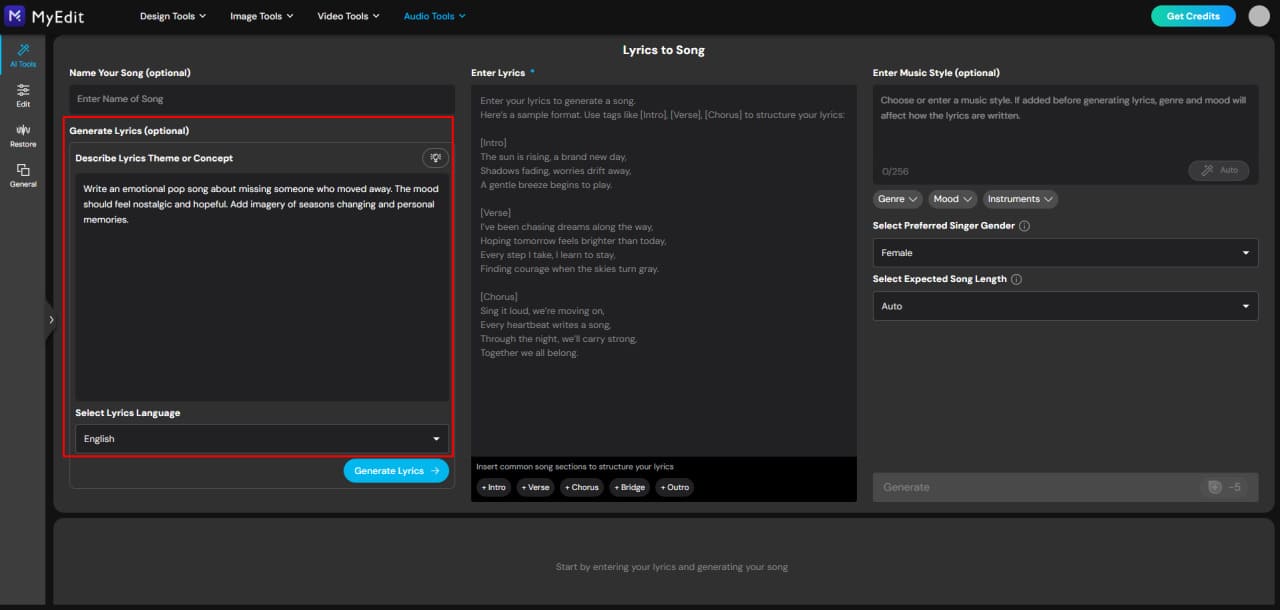Expand the Instruments selector
The image size is (1280, 610).
(x=1019, y=199)
